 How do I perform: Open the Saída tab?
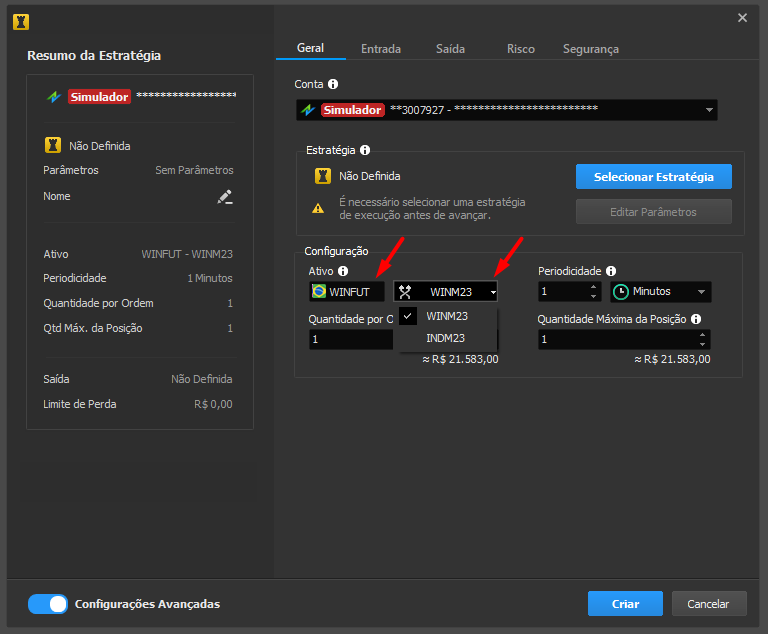pos(451,49)
